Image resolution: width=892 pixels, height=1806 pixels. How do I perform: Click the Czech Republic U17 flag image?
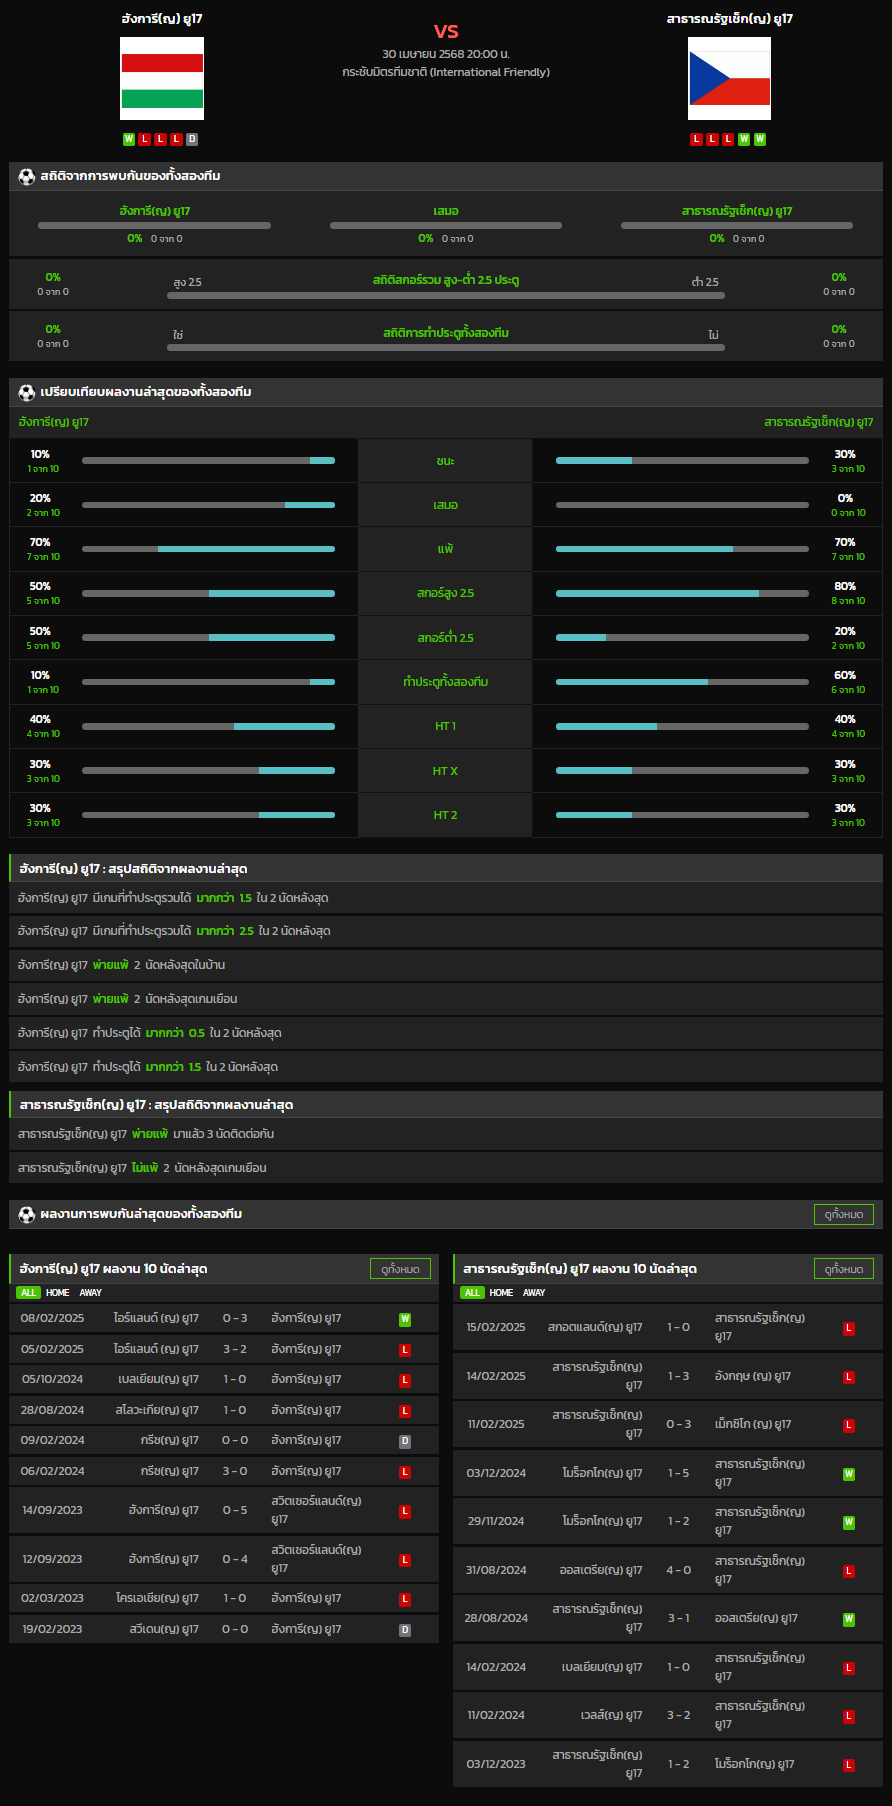click(x=729, y=78)
